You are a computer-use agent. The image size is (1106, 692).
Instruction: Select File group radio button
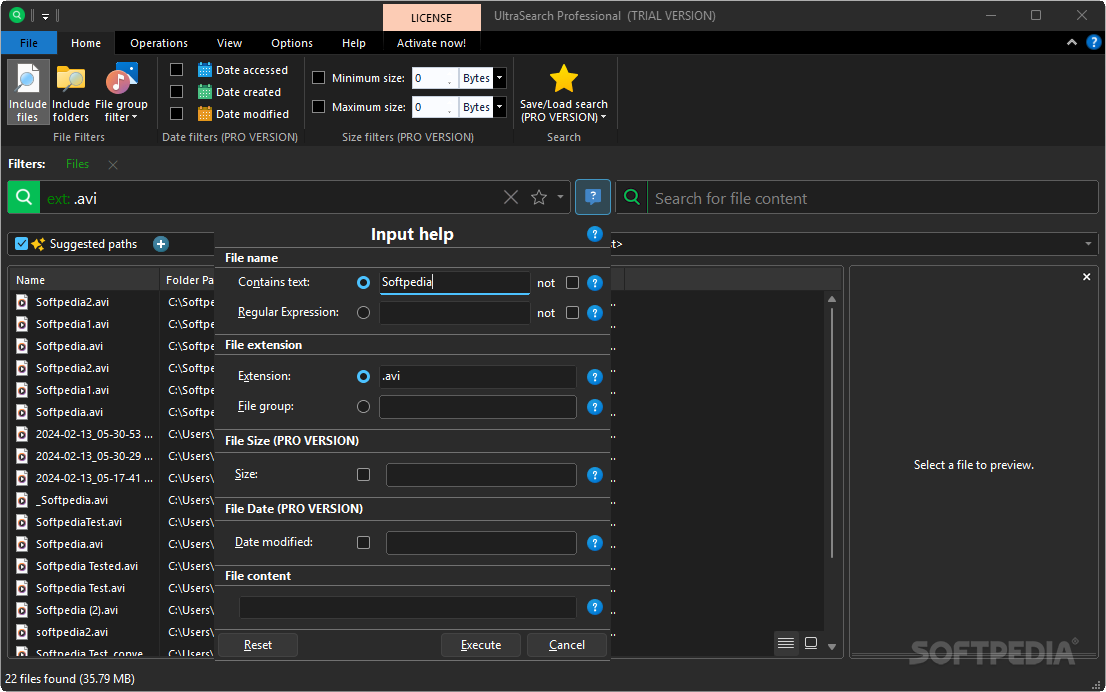[x=363, y=407]
